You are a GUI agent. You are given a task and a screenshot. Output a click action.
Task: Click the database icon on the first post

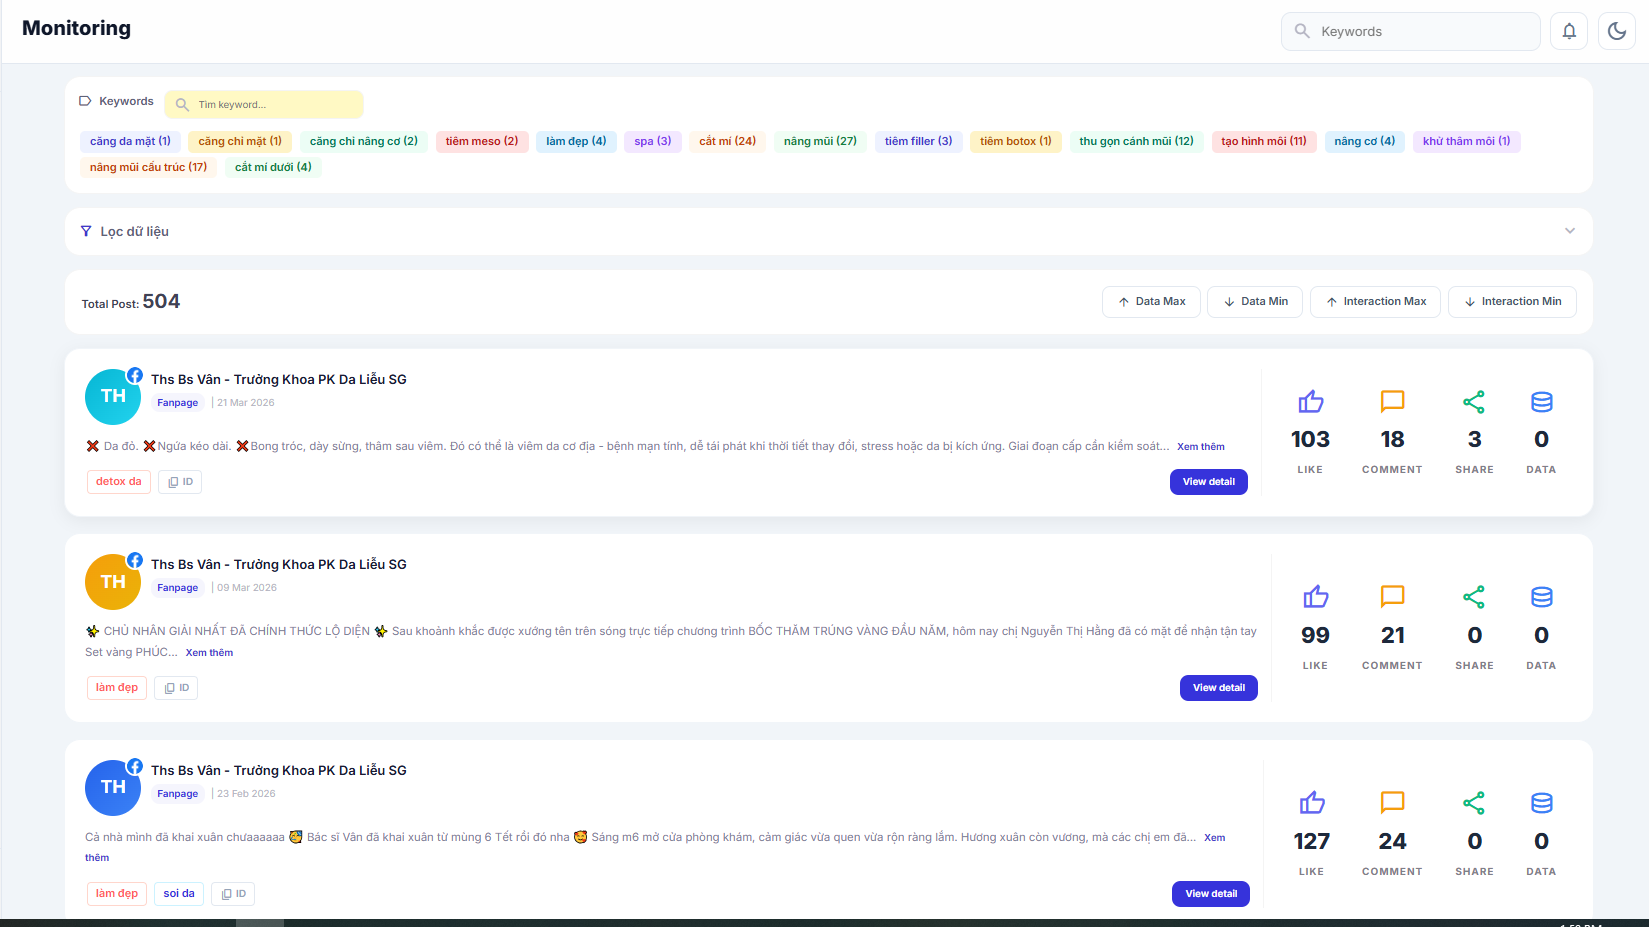(1541, 402)
